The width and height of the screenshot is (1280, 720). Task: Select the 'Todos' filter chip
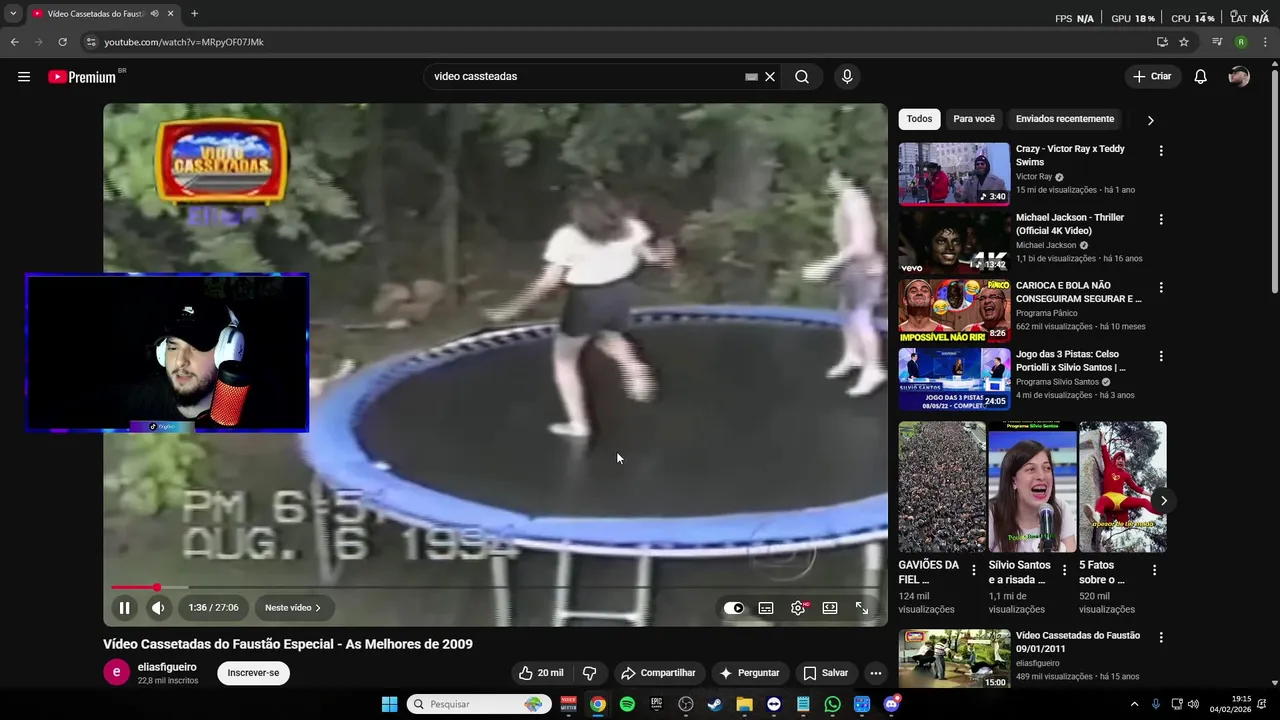tap(919, 119)
